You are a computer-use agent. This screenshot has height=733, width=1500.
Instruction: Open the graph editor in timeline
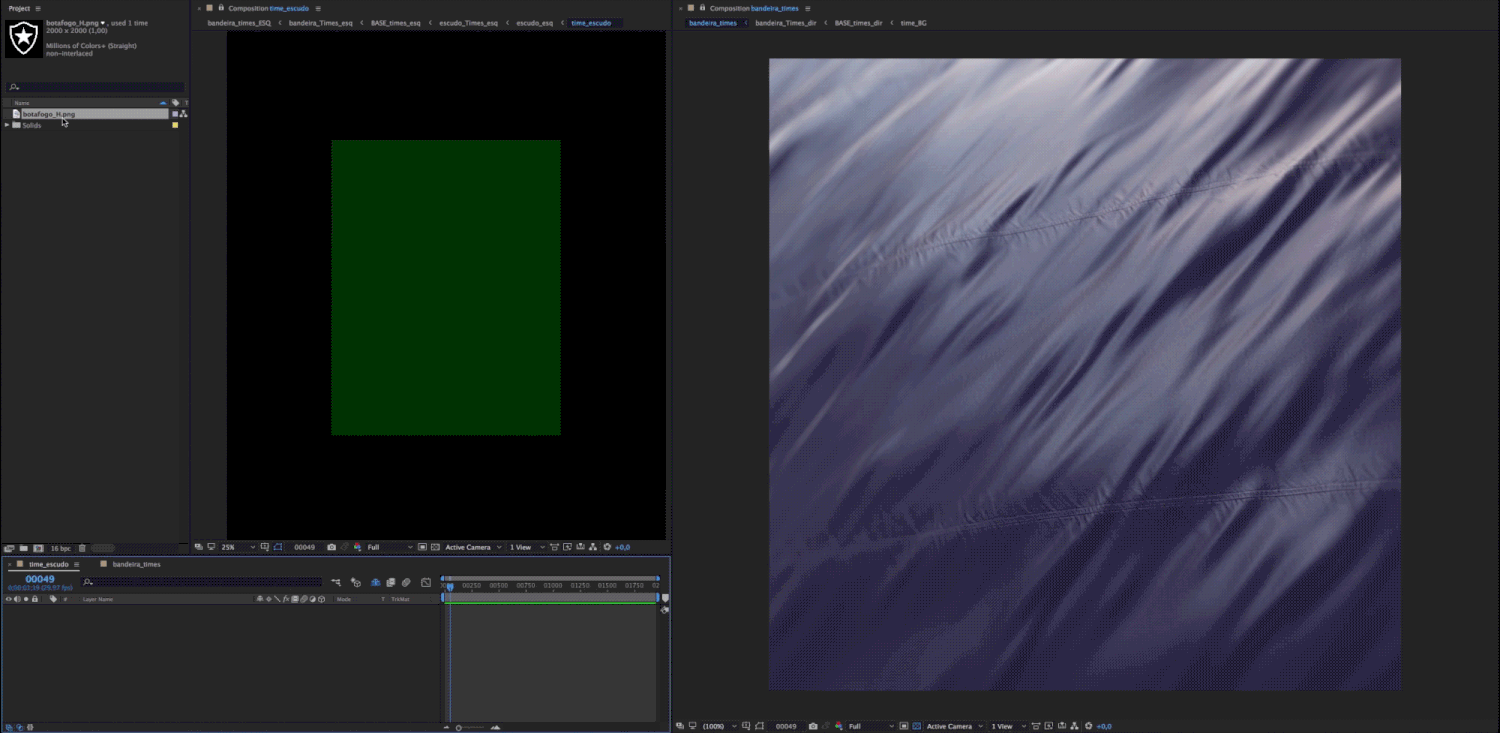click(426, 582)
